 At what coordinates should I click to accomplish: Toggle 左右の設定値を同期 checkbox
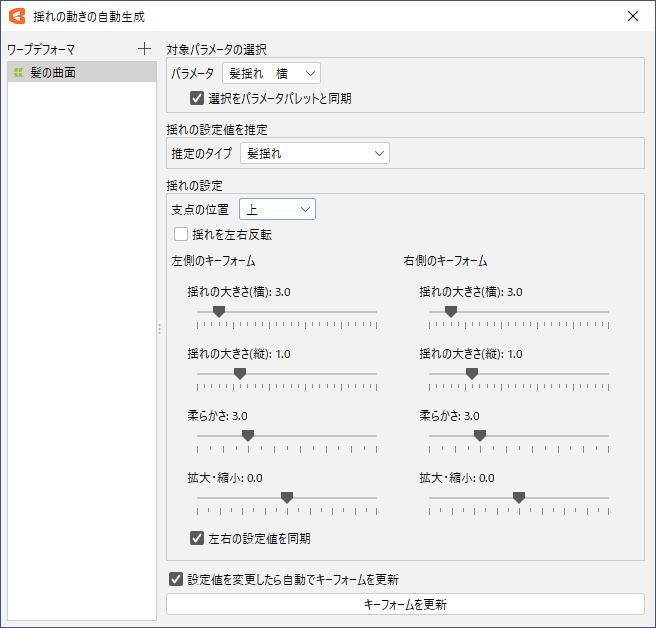point(197,538)
